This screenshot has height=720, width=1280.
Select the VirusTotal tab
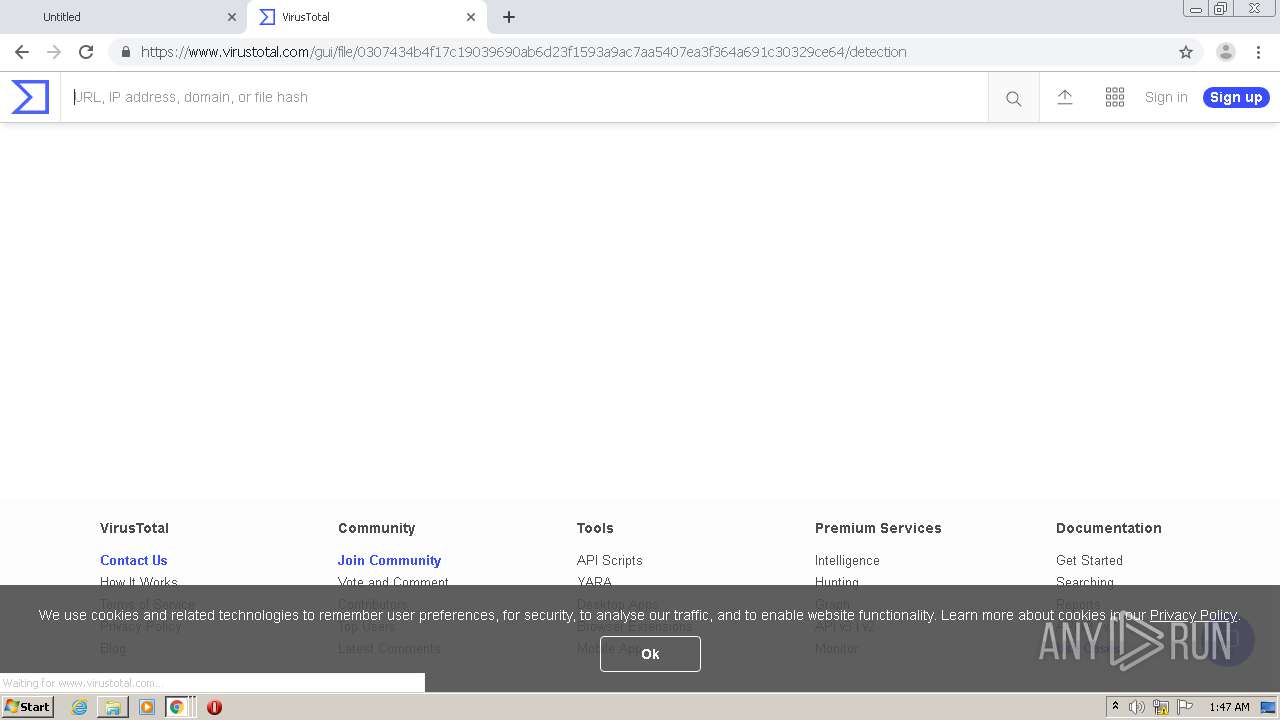click(367, 17)
